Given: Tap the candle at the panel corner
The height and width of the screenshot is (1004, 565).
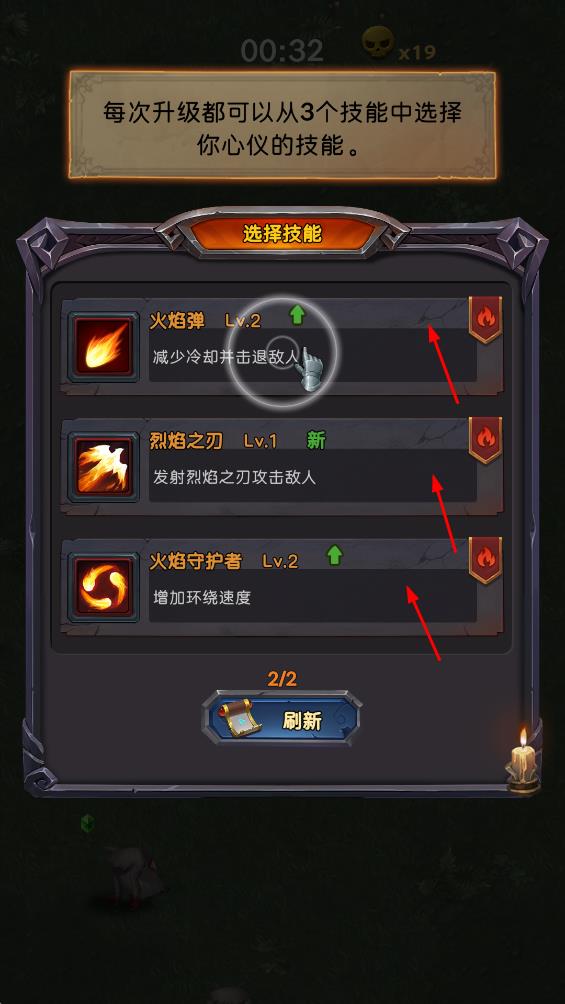Looking at the screenshot, I should [x=523, y=761].
